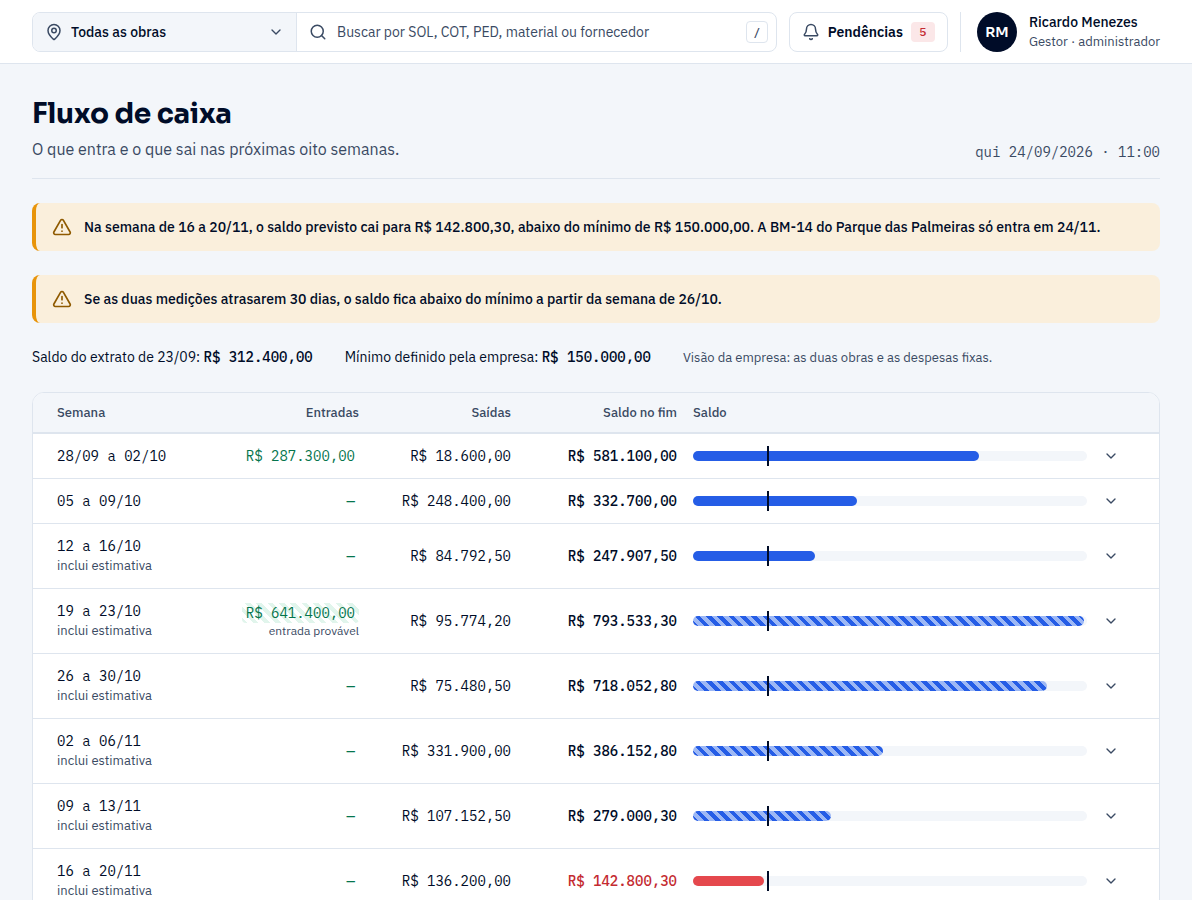Click the location pin icon beside Todas as obras
Screen dimensions: 1192x900
54,32
